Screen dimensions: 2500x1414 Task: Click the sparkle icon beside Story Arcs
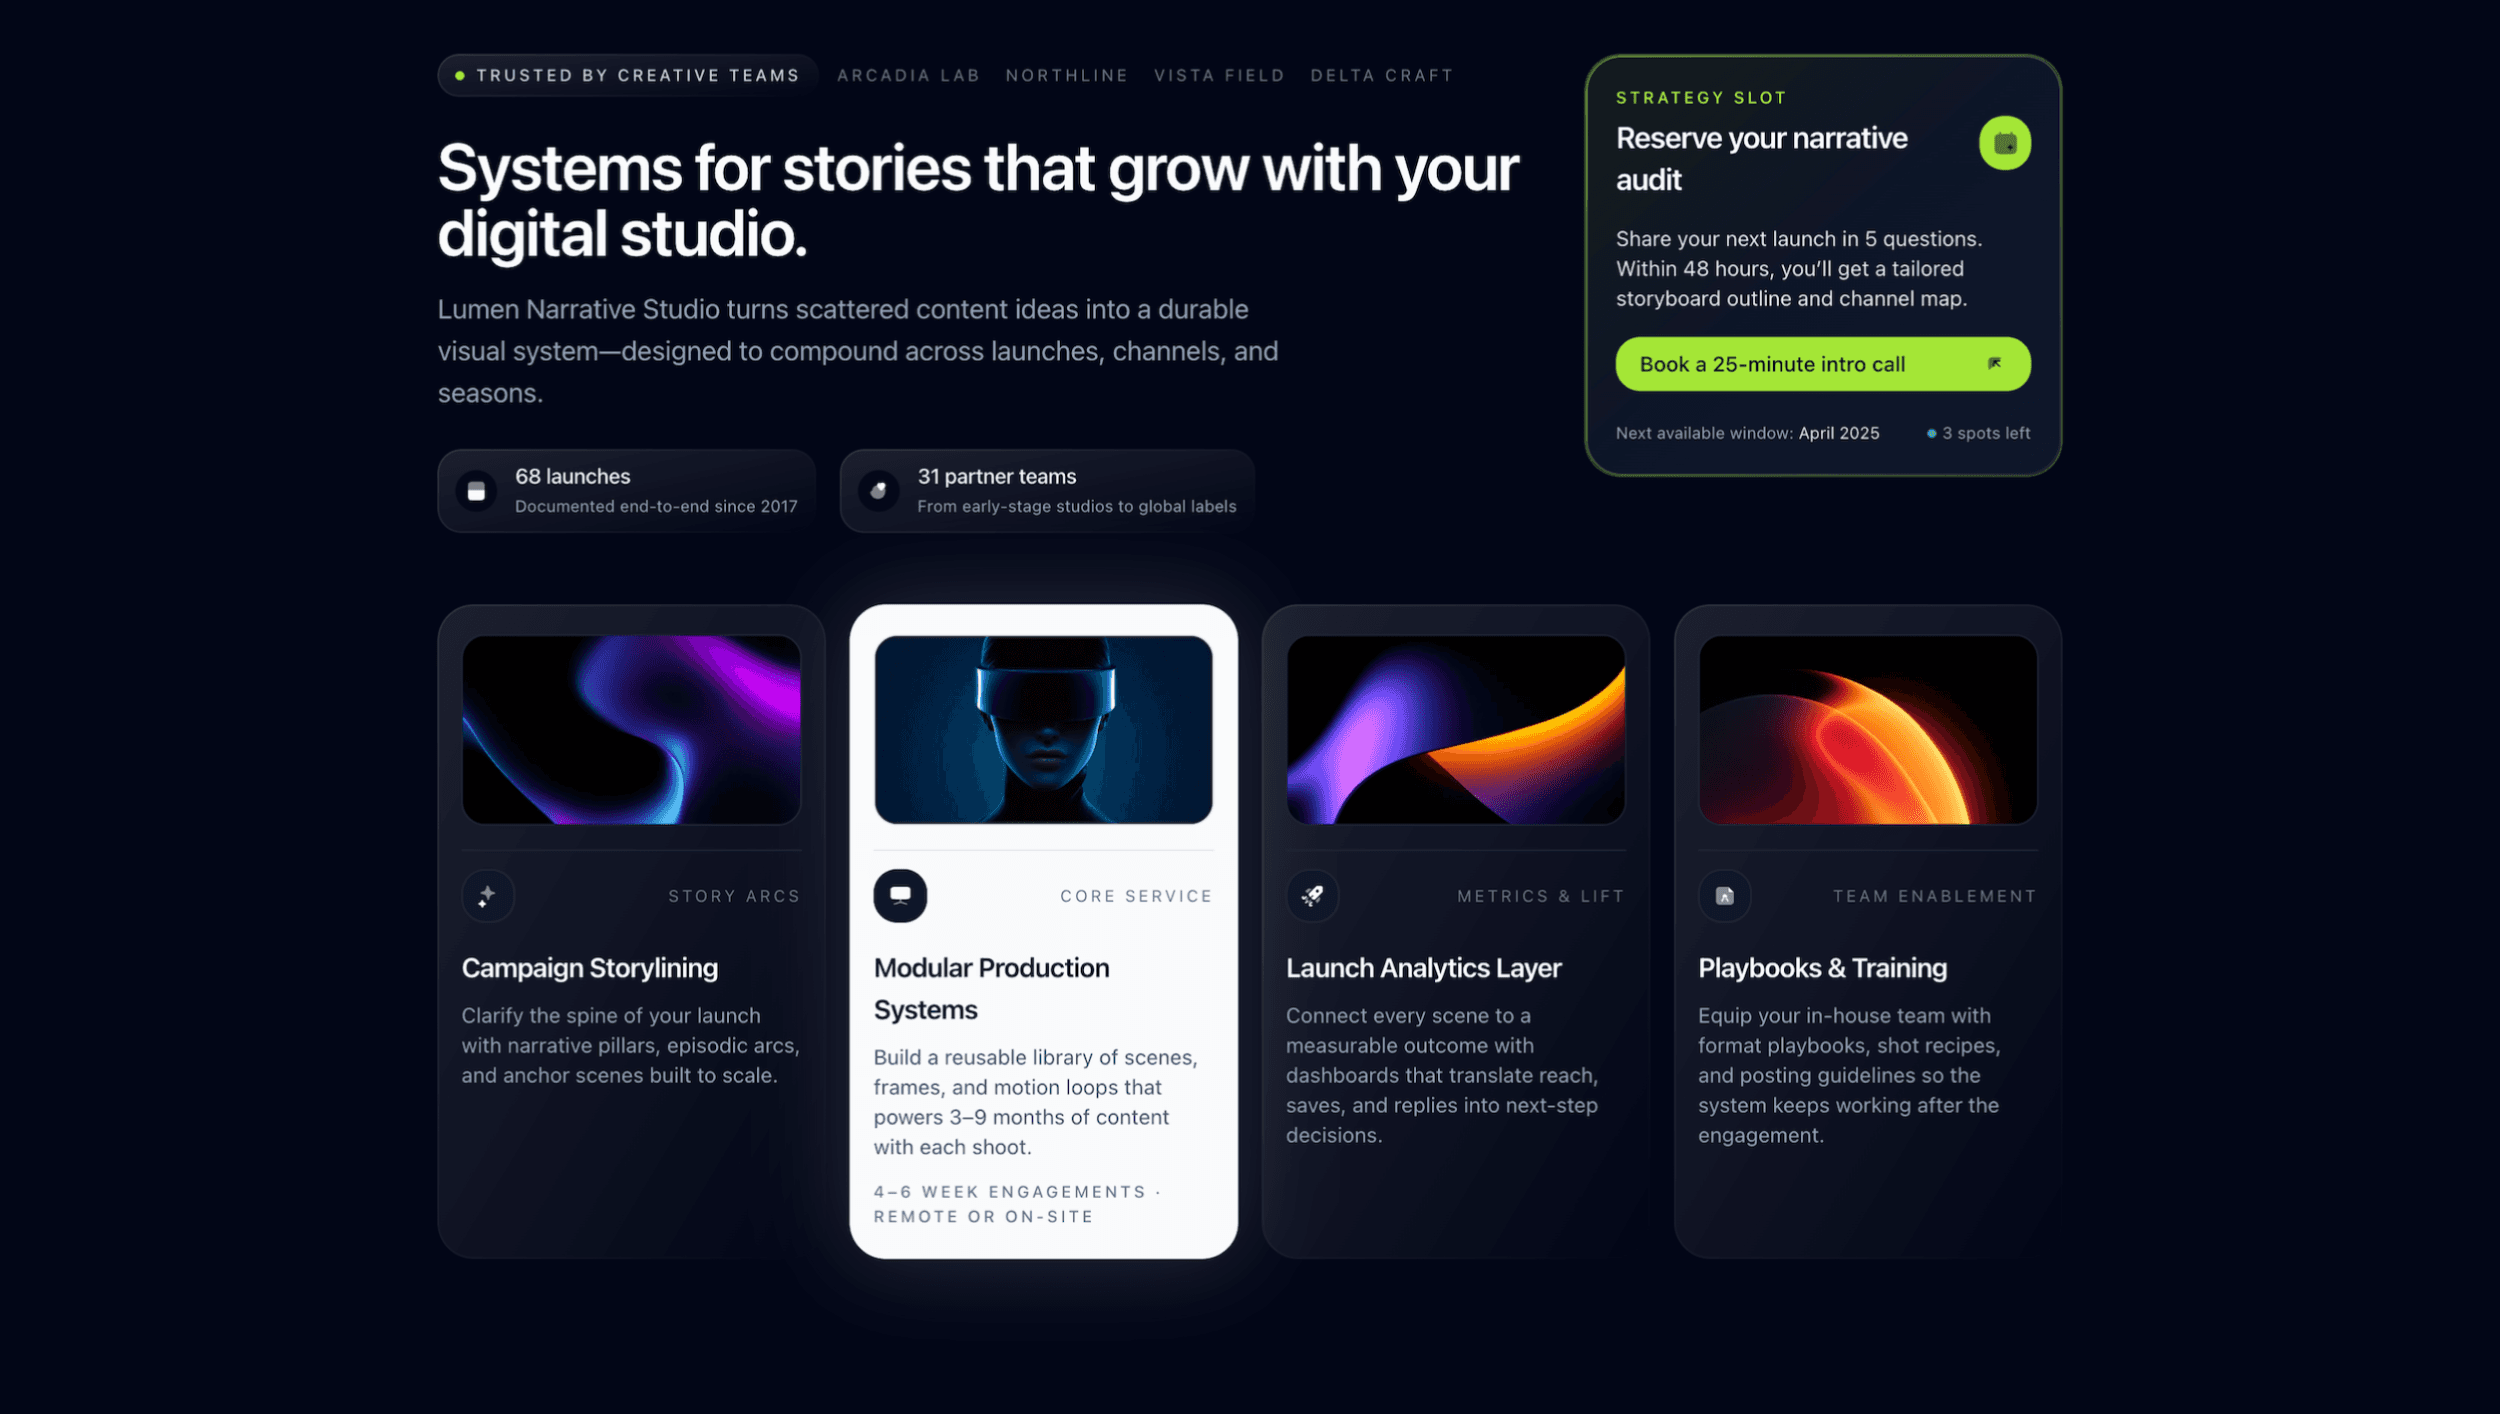(487, 896)
